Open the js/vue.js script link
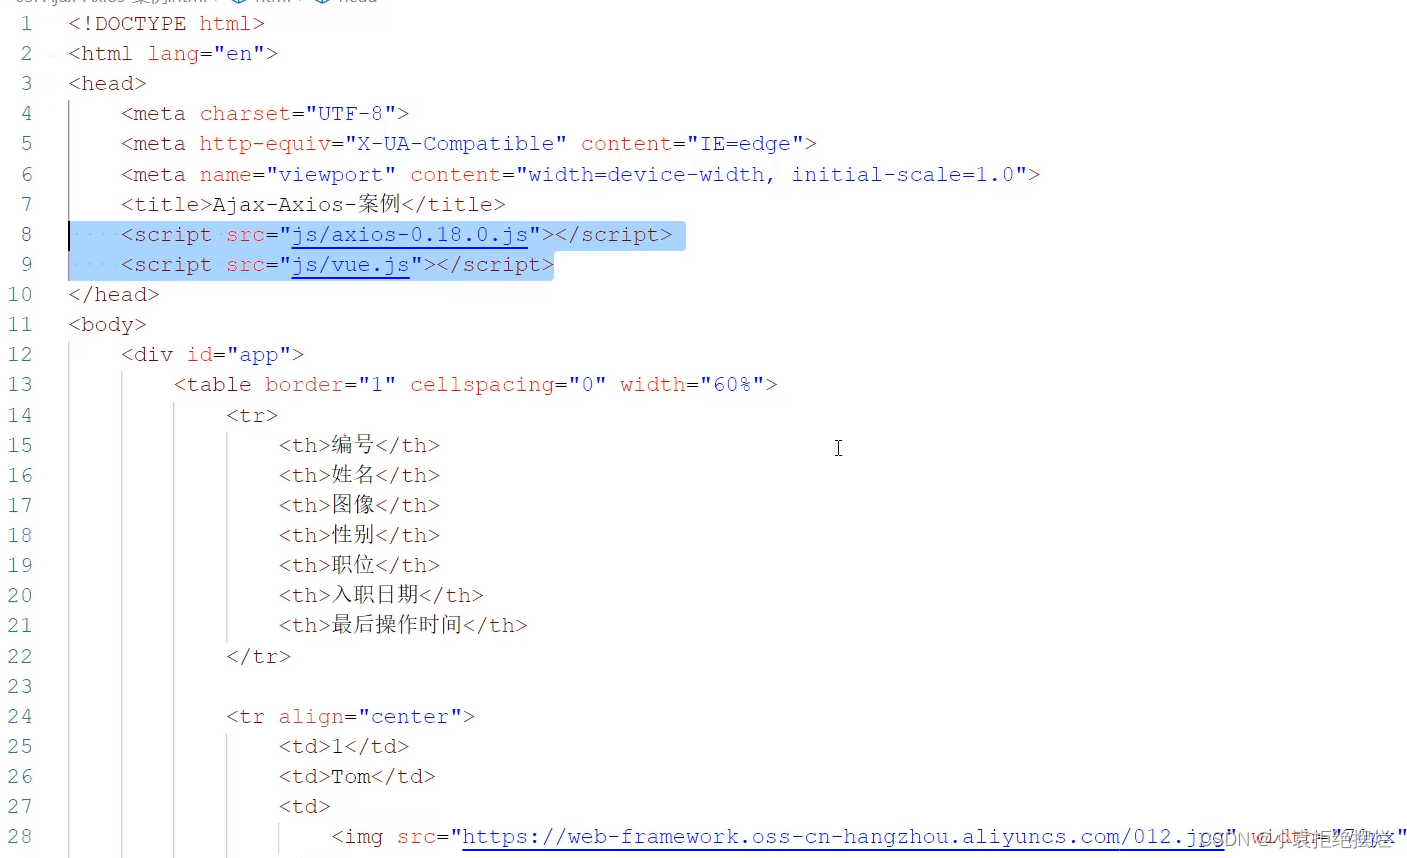Viewport: 1407px width, 858px height. tap(350, 265)
